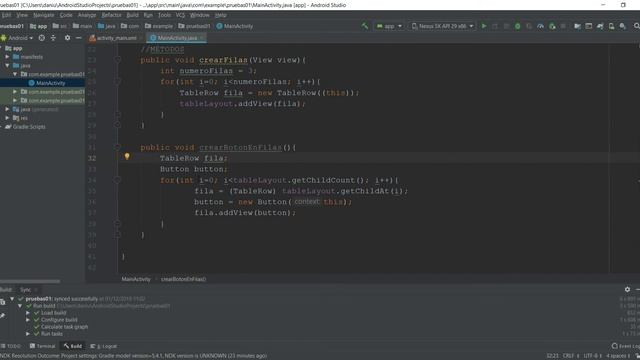Viewport: 640px width, 360px height.
Task: Expand the Load build node
Action: click(28, 313)
